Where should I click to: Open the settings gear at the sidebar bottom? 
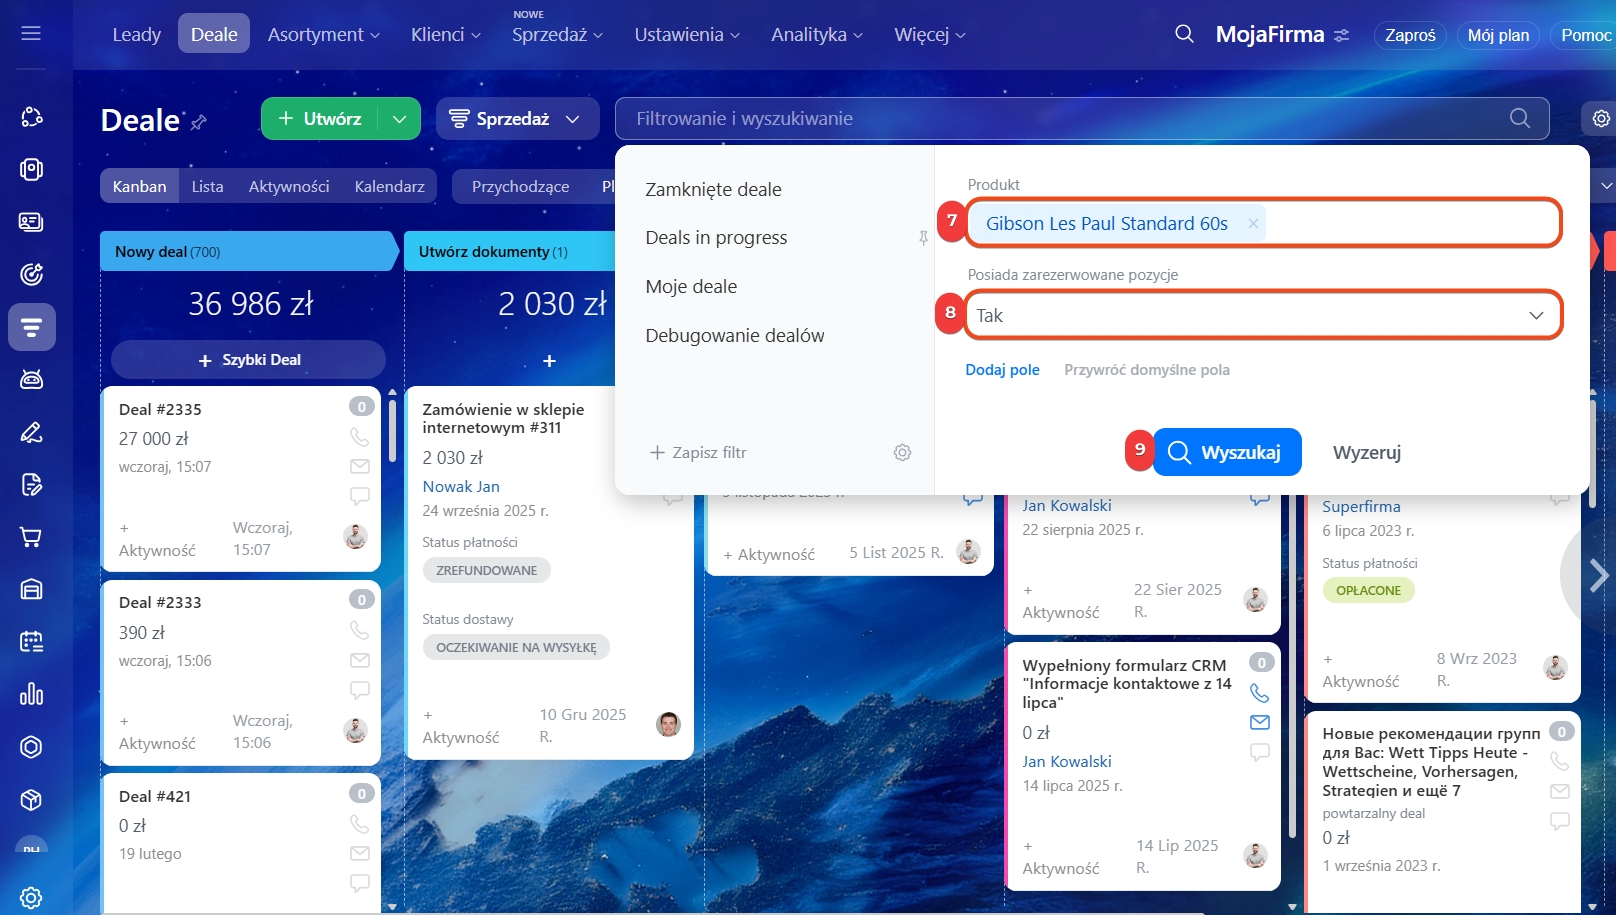31,898
